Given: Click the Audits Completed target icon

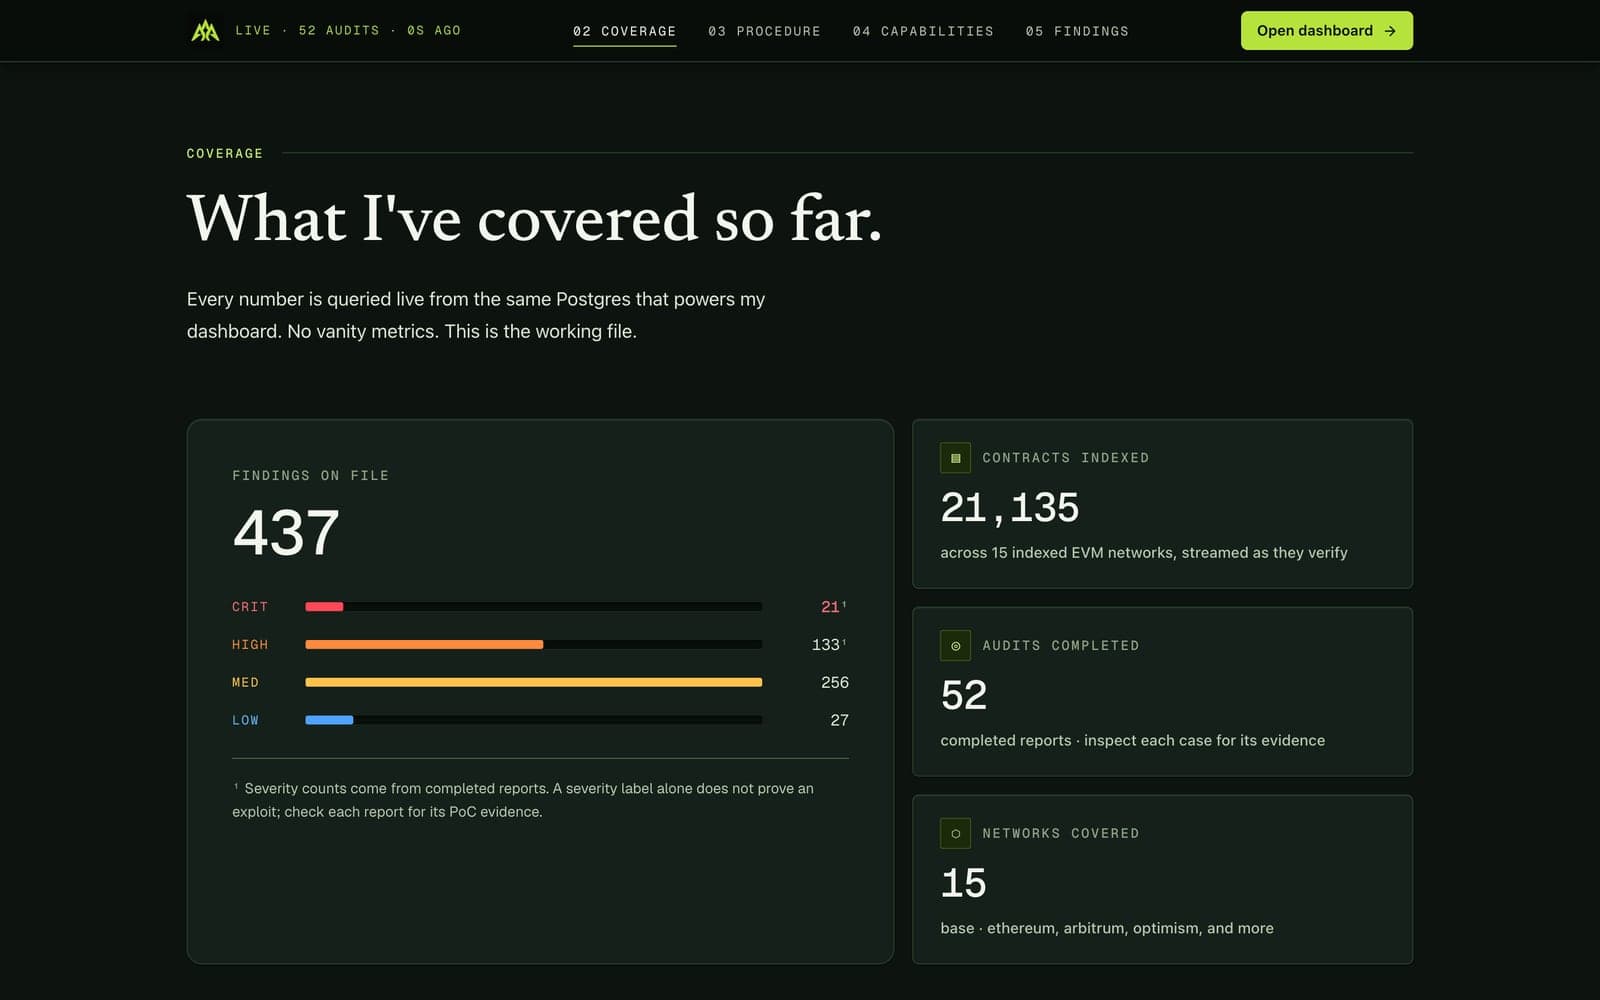Looking at the screenshot, I should point(955,646).
